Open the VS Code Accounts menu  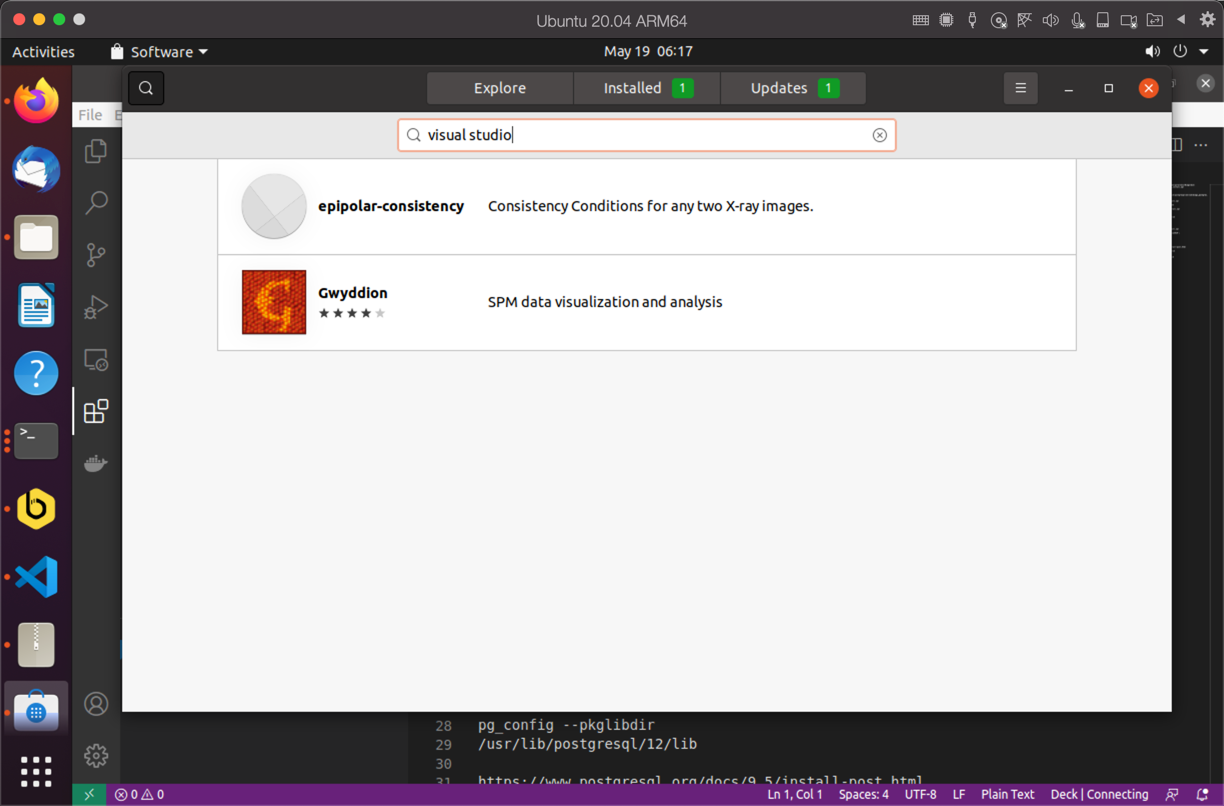click(x=96, y=704)
